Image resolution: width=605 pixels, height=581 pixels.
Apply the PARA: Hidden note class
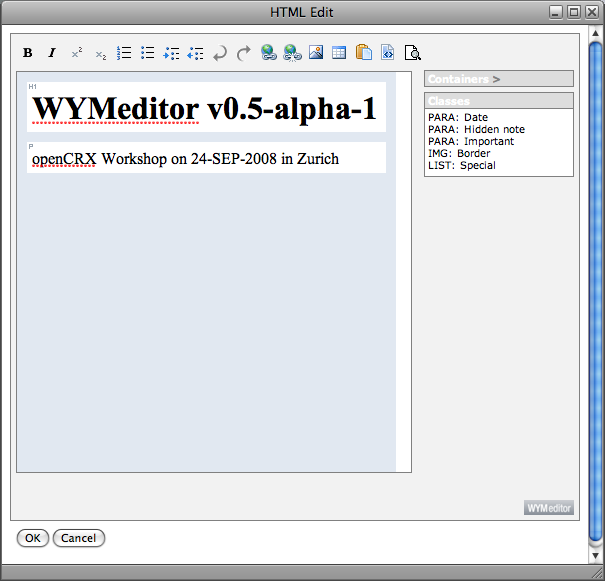[x=477, y=129]
